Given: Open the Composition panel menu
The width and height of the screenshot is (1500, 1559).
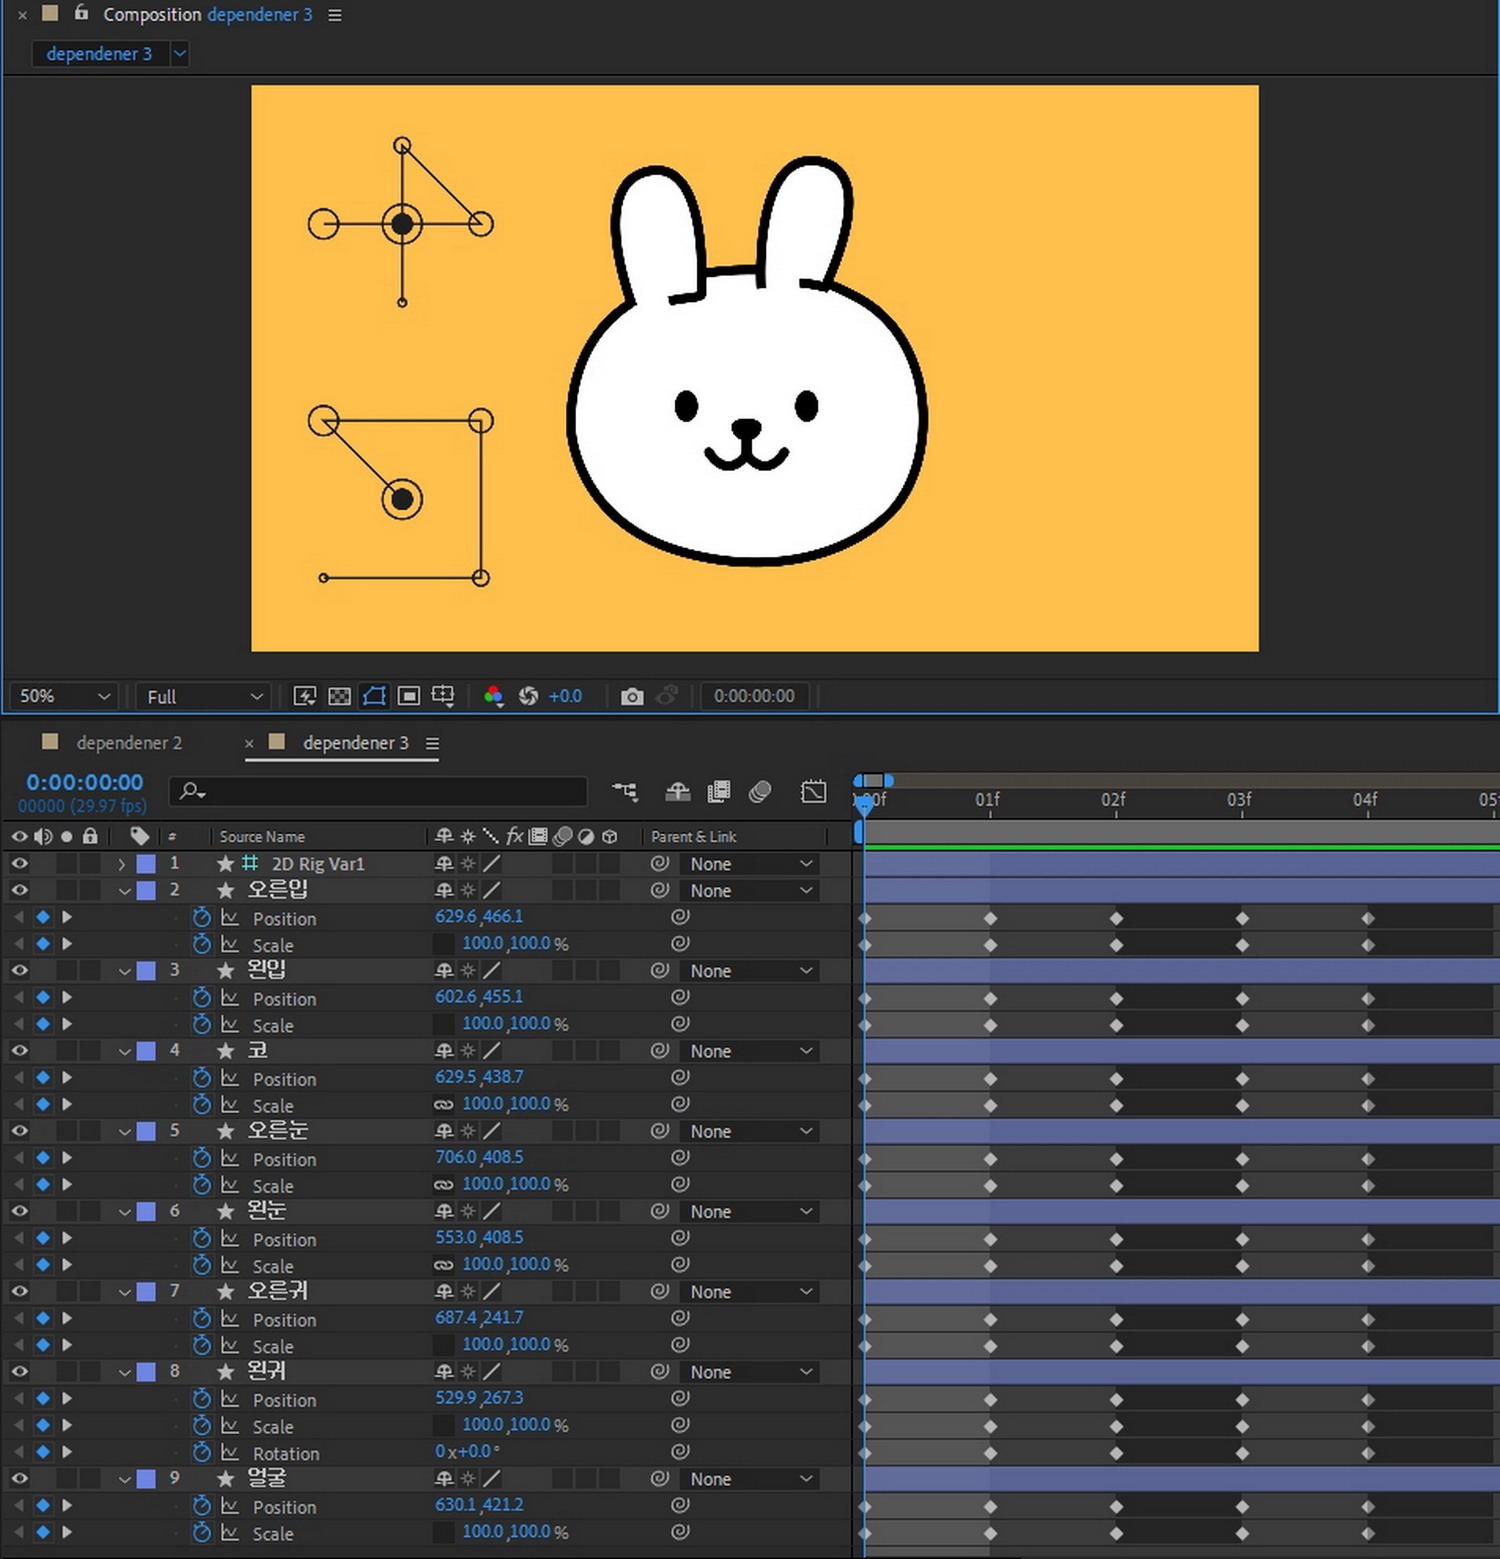Looking at the screenshot, I should [335, 15].
